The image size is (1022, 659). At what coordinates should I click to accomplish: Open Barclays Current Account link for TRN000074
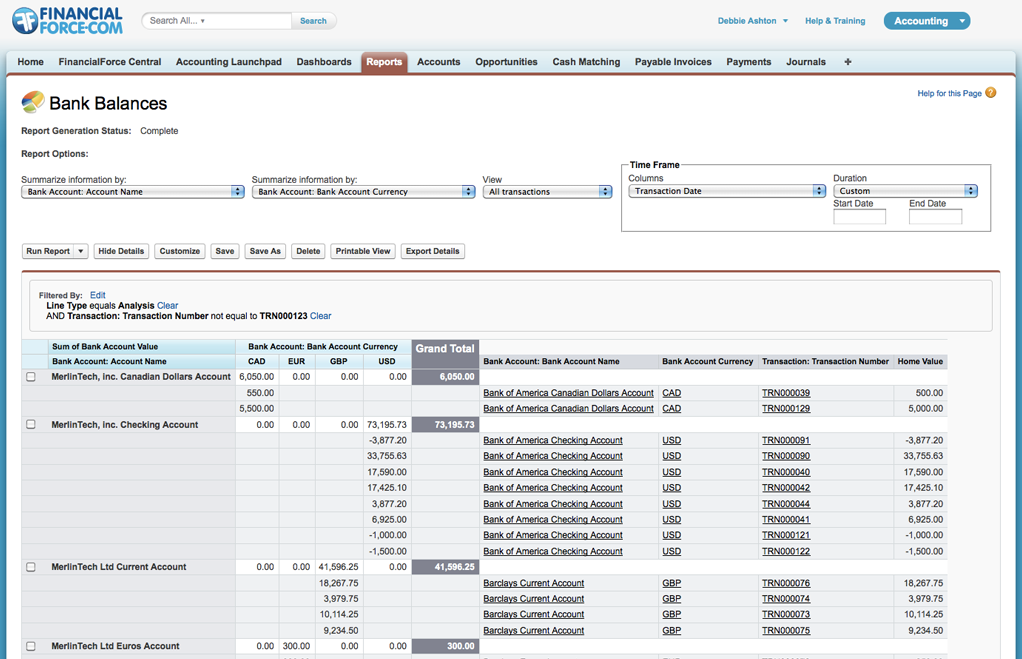pos(534,599)
